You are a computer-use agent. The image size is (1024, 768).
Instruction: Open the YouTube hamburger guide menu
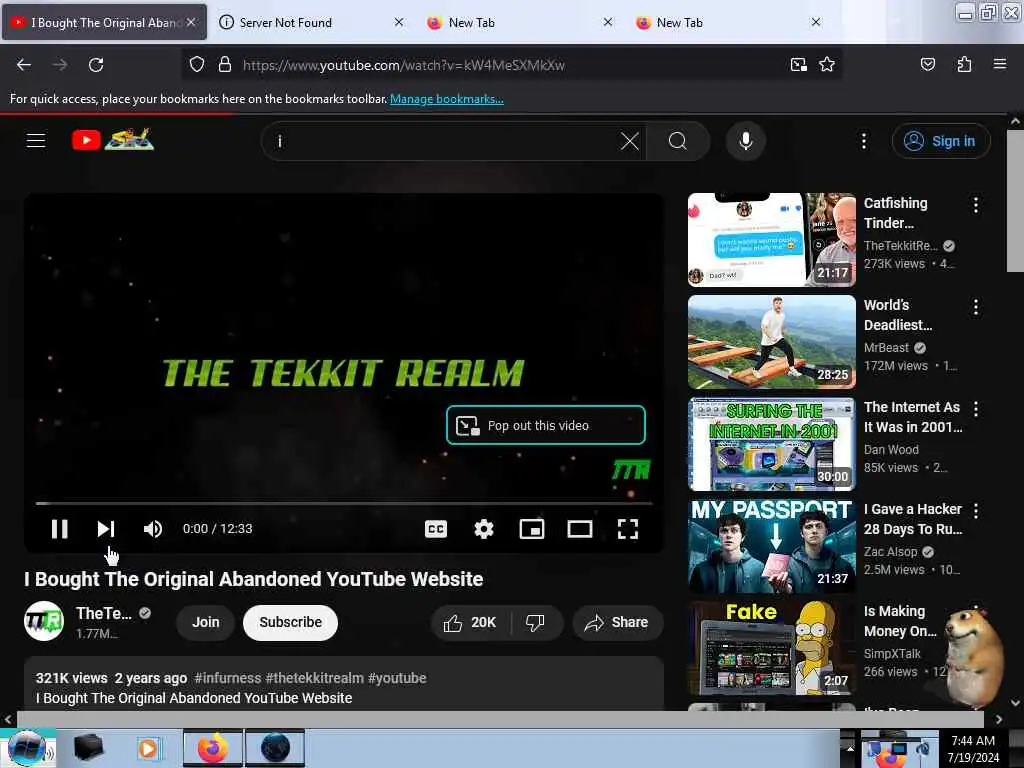36,140
